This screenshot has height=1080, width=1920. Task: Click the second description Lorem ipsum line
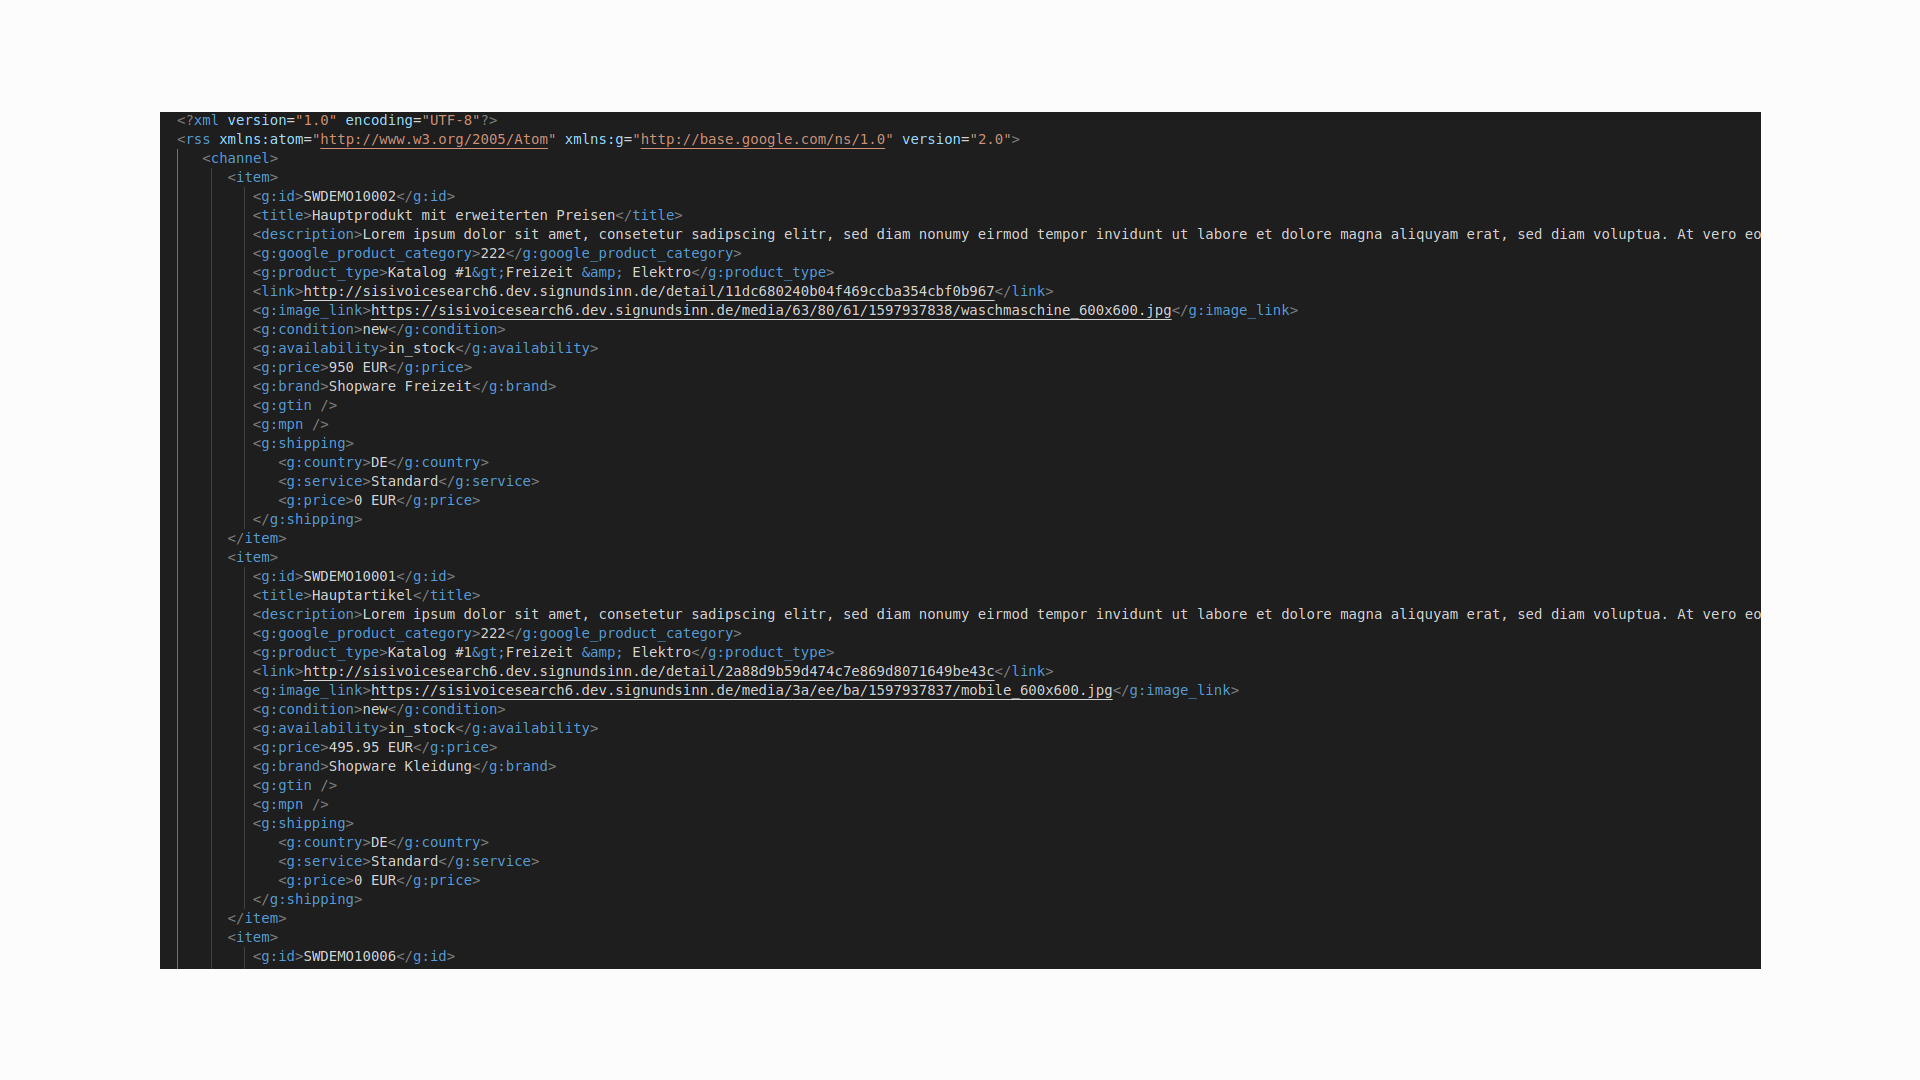click(1007, 614)
